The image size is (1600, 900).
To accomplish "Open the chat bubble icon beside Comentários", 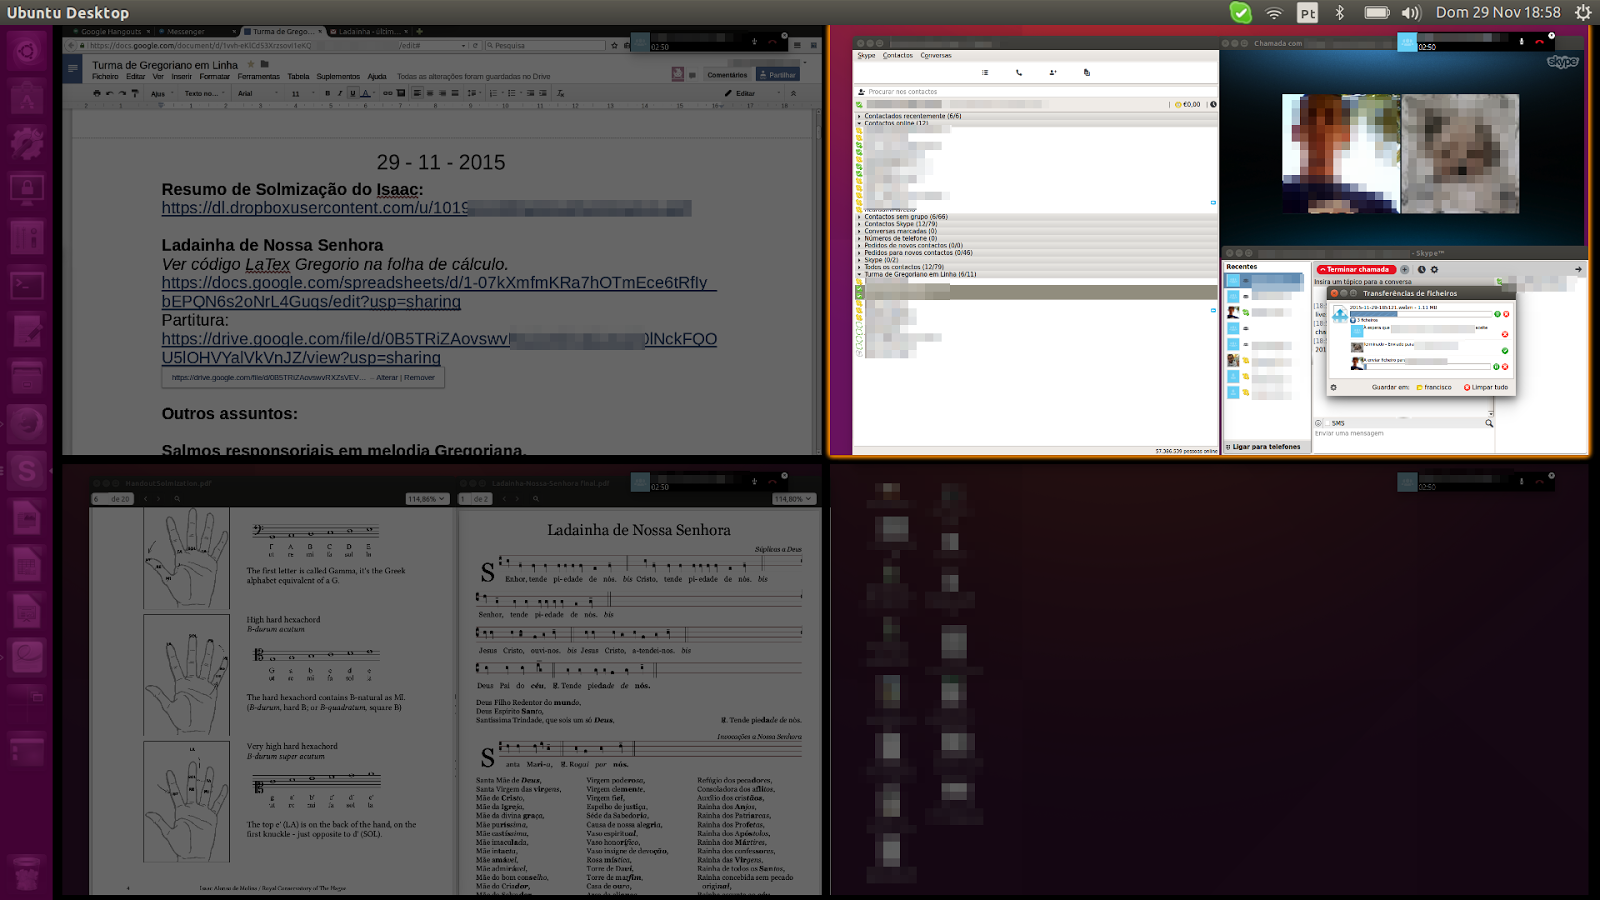I will pyautogui.click(x=692, y=75).
